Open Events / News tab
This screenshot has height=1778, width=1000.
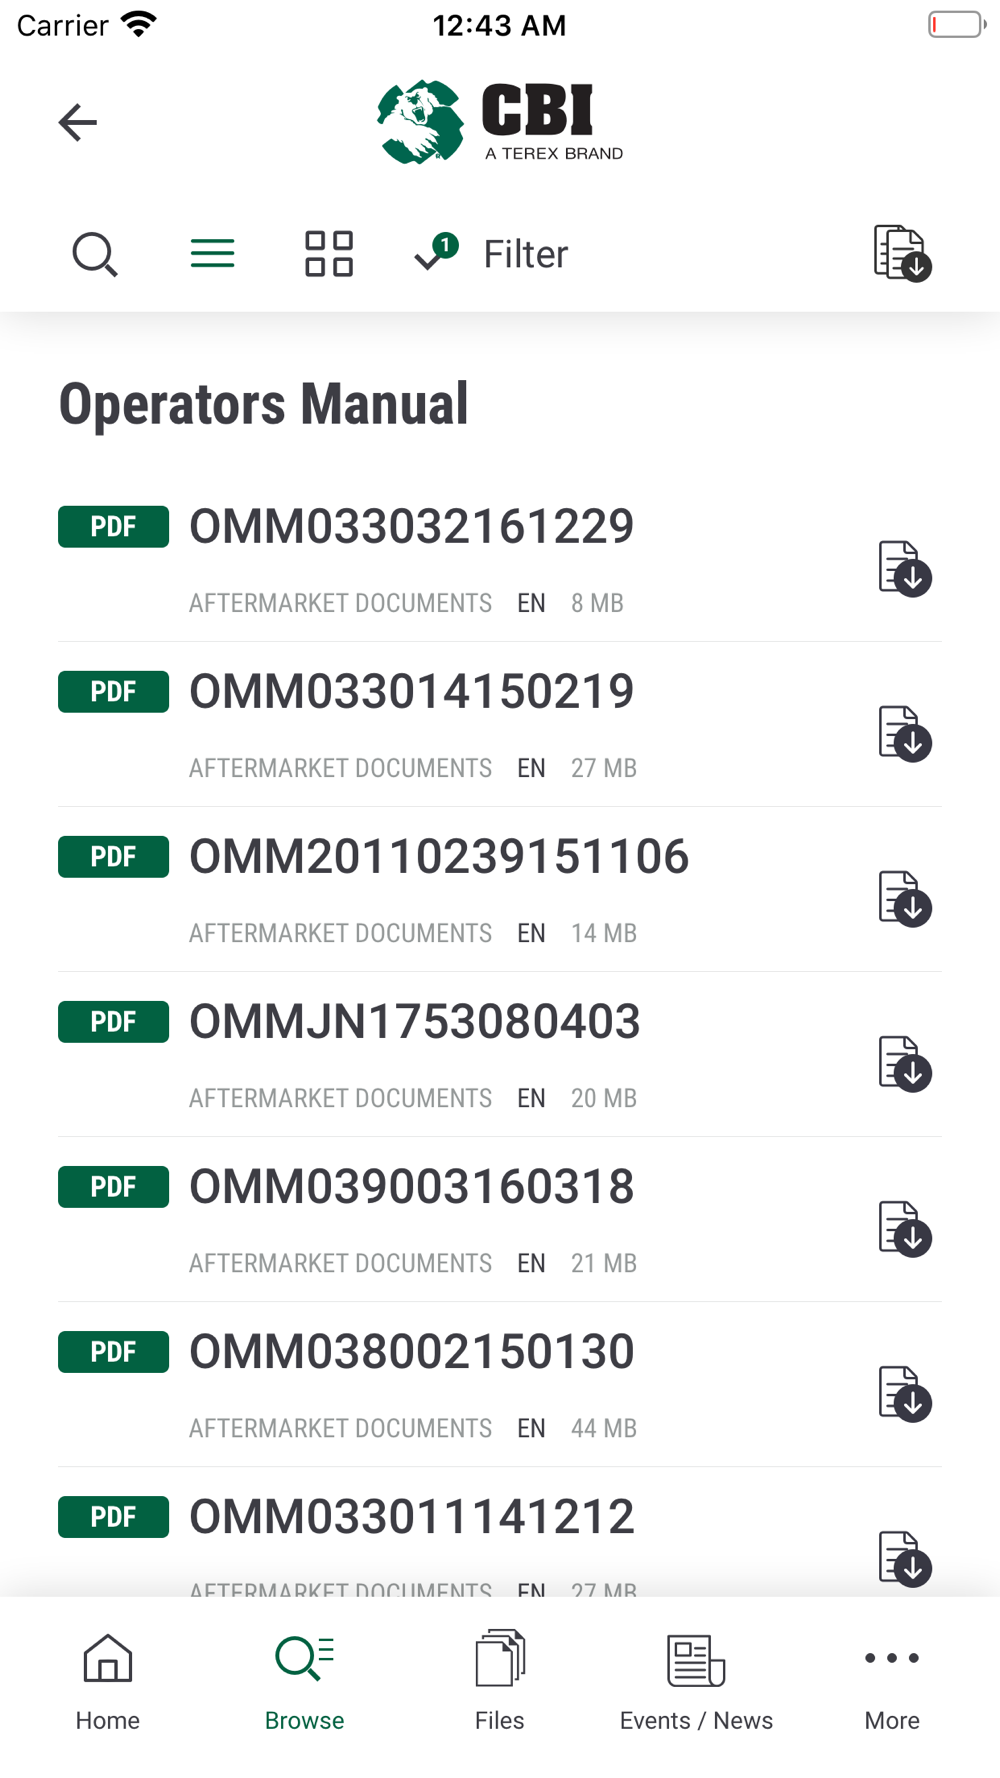(696, 1683)
